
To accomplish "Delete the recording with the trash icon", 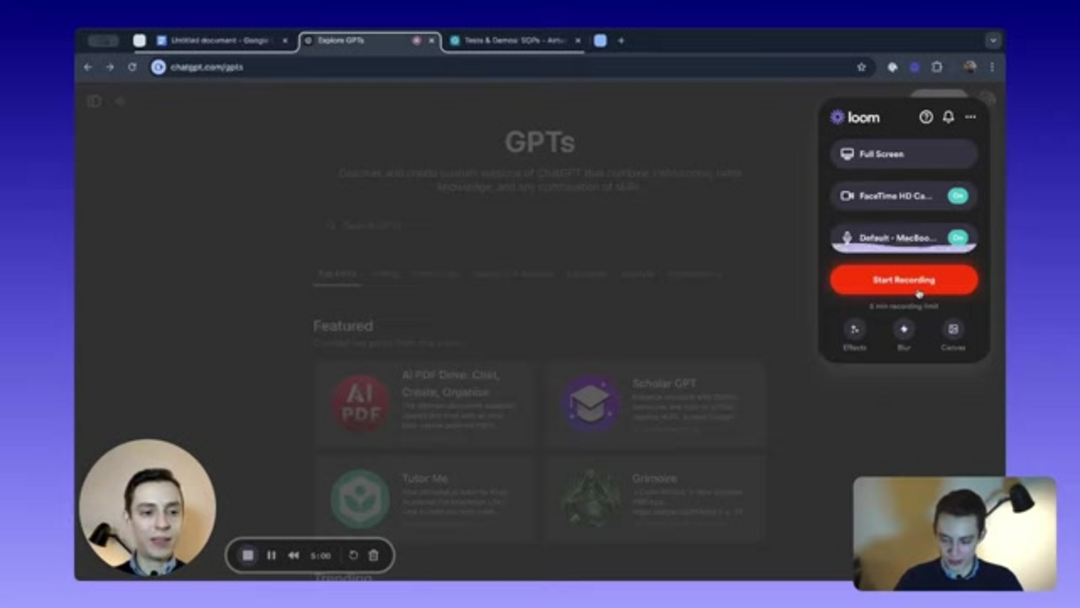I will point(374,555).
